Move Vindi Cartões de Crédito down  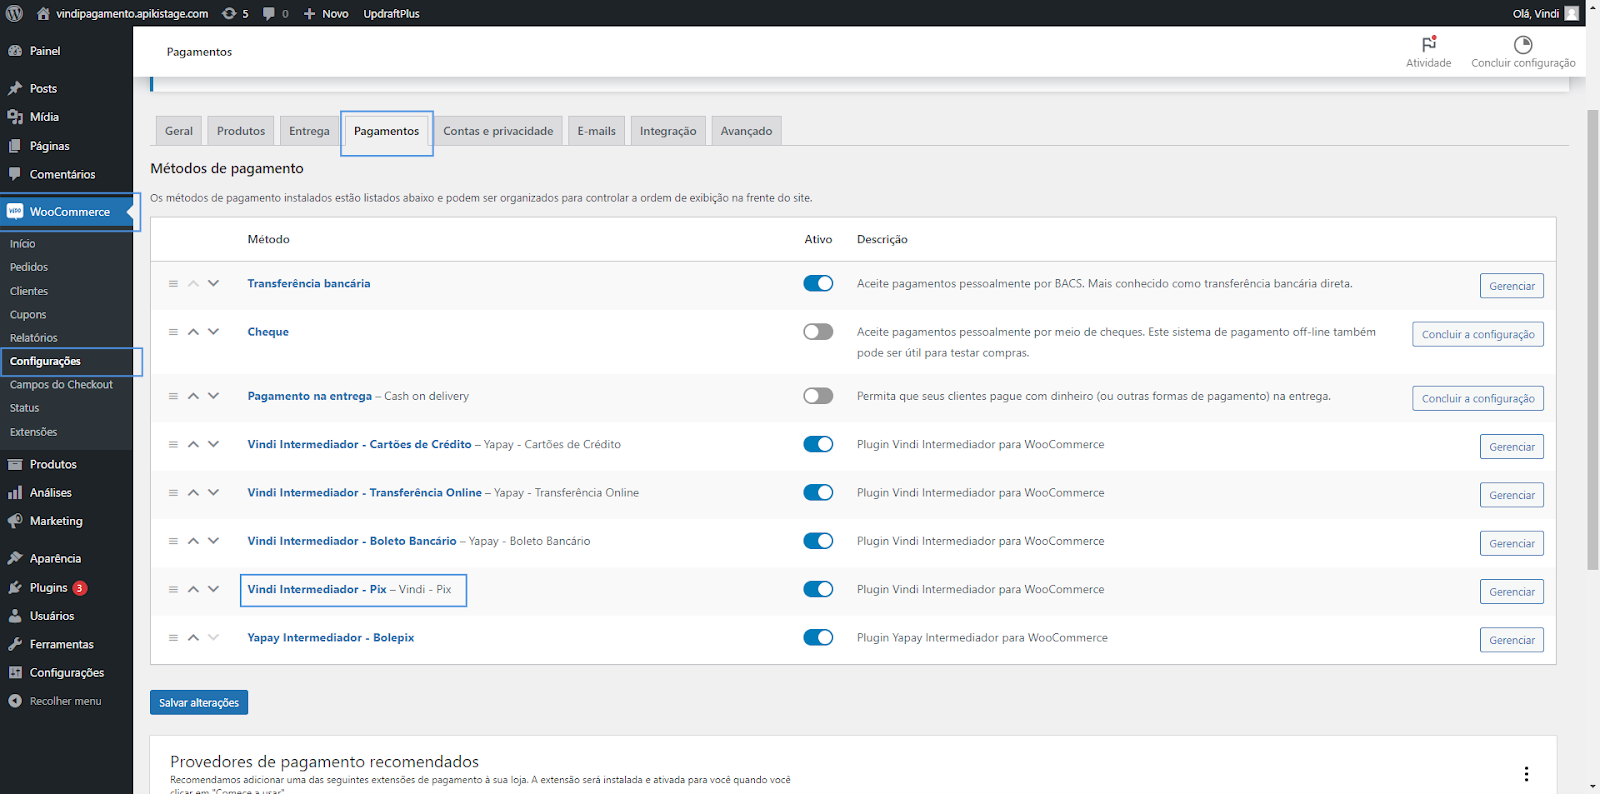(x=213, y=444)
